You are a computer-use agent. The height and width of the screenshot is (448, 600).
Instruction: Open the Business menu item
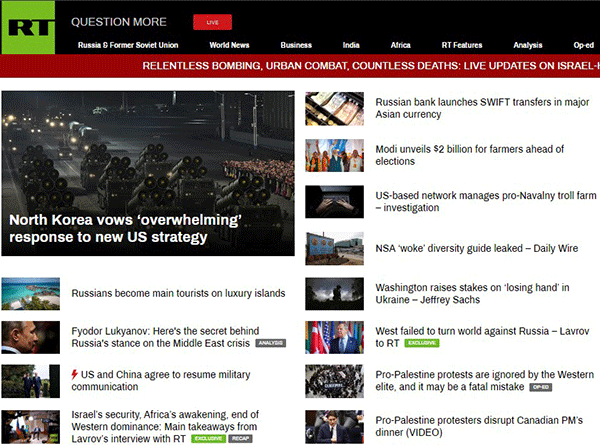tap(296, 45)
